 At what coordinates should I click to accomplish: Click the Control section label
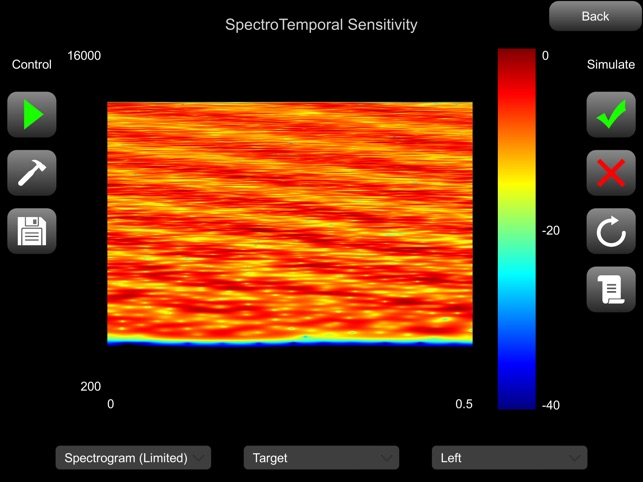(x=31, y=65)
